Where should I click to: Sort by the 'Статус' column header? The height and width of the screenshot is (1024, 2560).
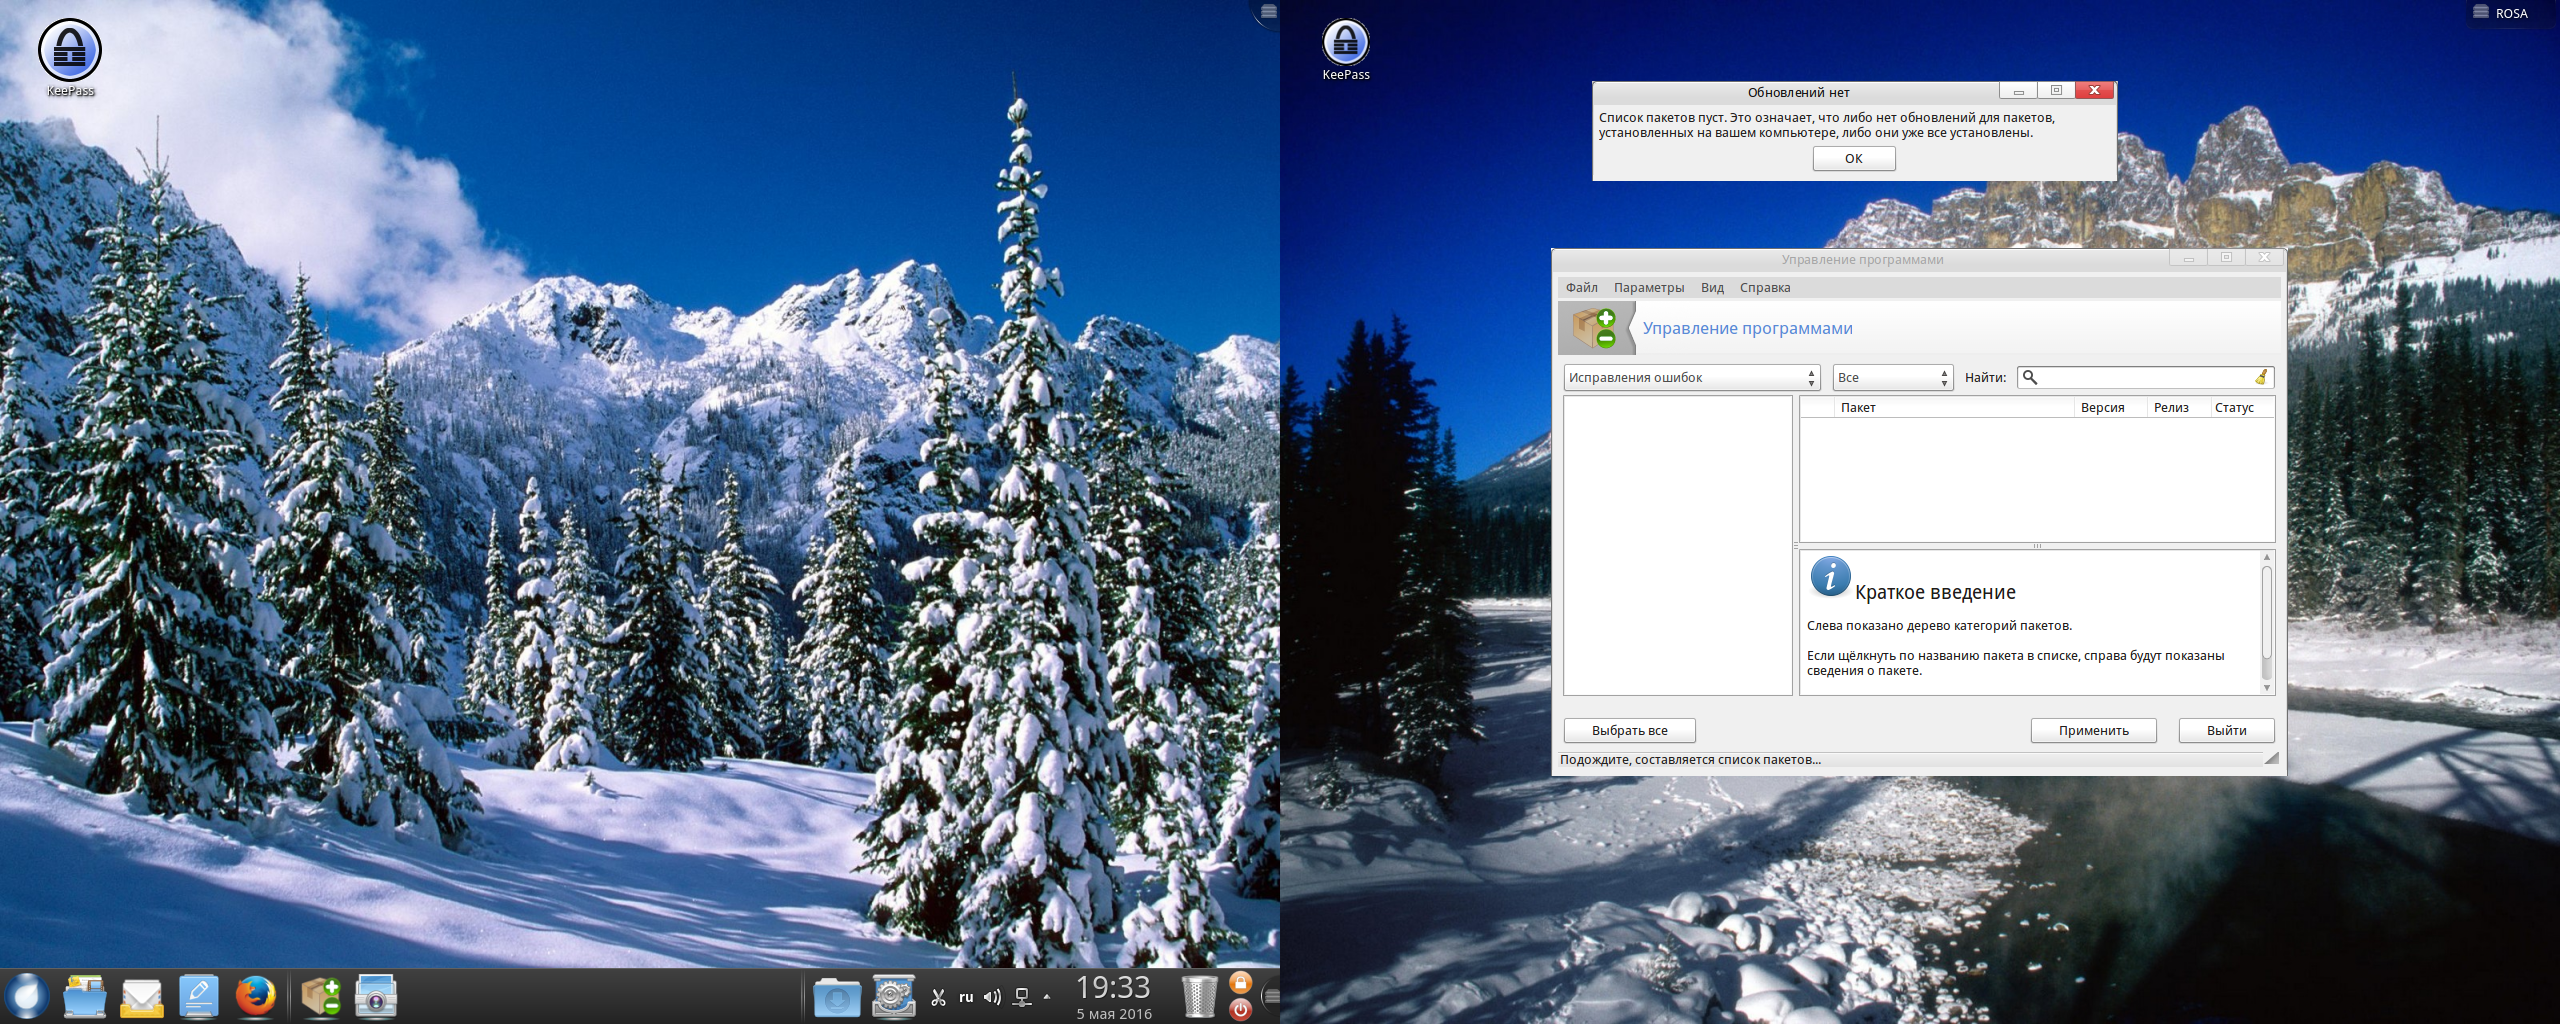[2241, 407]
